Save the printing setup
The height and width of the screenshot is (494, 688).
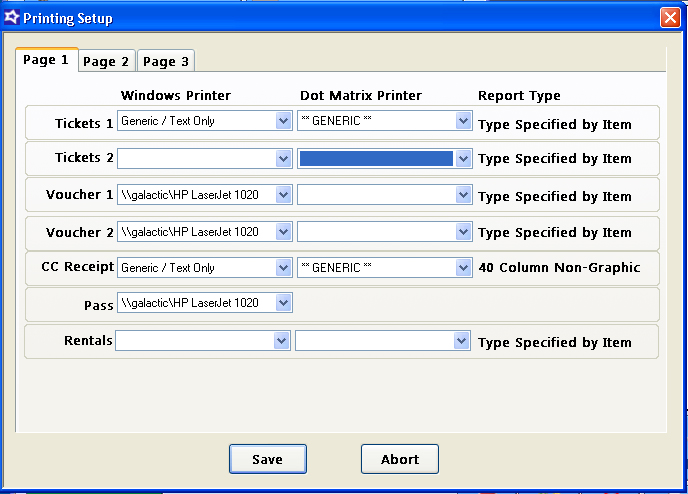click(267, 459)
